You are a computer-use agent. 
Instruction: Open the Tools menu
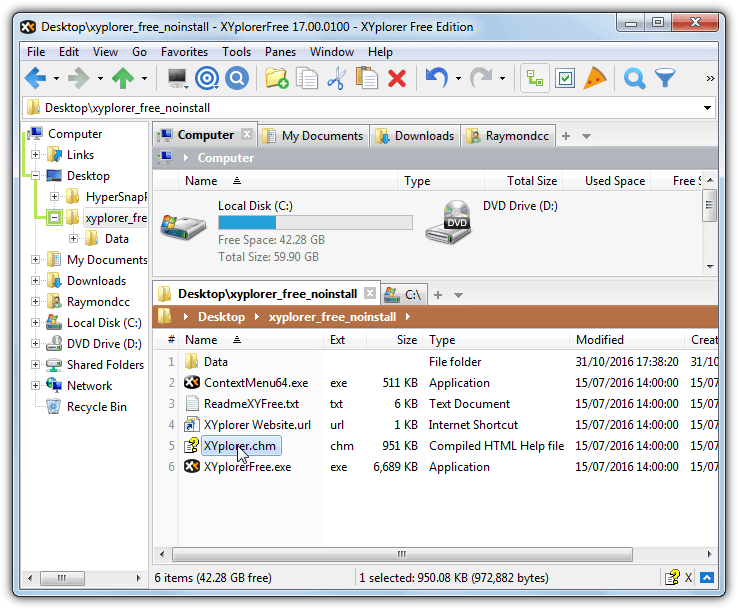click(237, 52)
